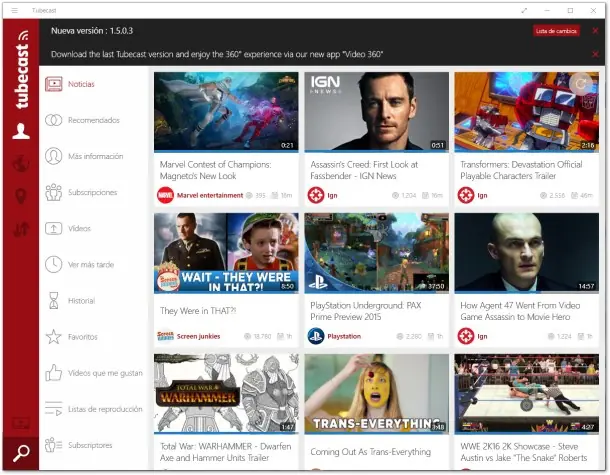The width and height of the screenshot is (610, 475).
Task: Click the Lista de cambios button
Action: point(556,31)
